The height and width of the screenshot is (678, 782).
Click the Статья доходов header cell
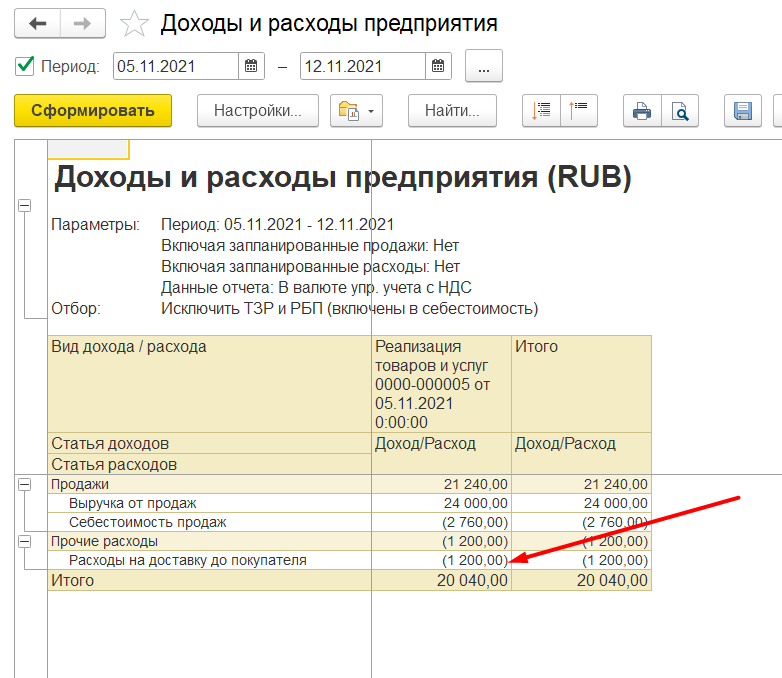[x=209, y=443]
